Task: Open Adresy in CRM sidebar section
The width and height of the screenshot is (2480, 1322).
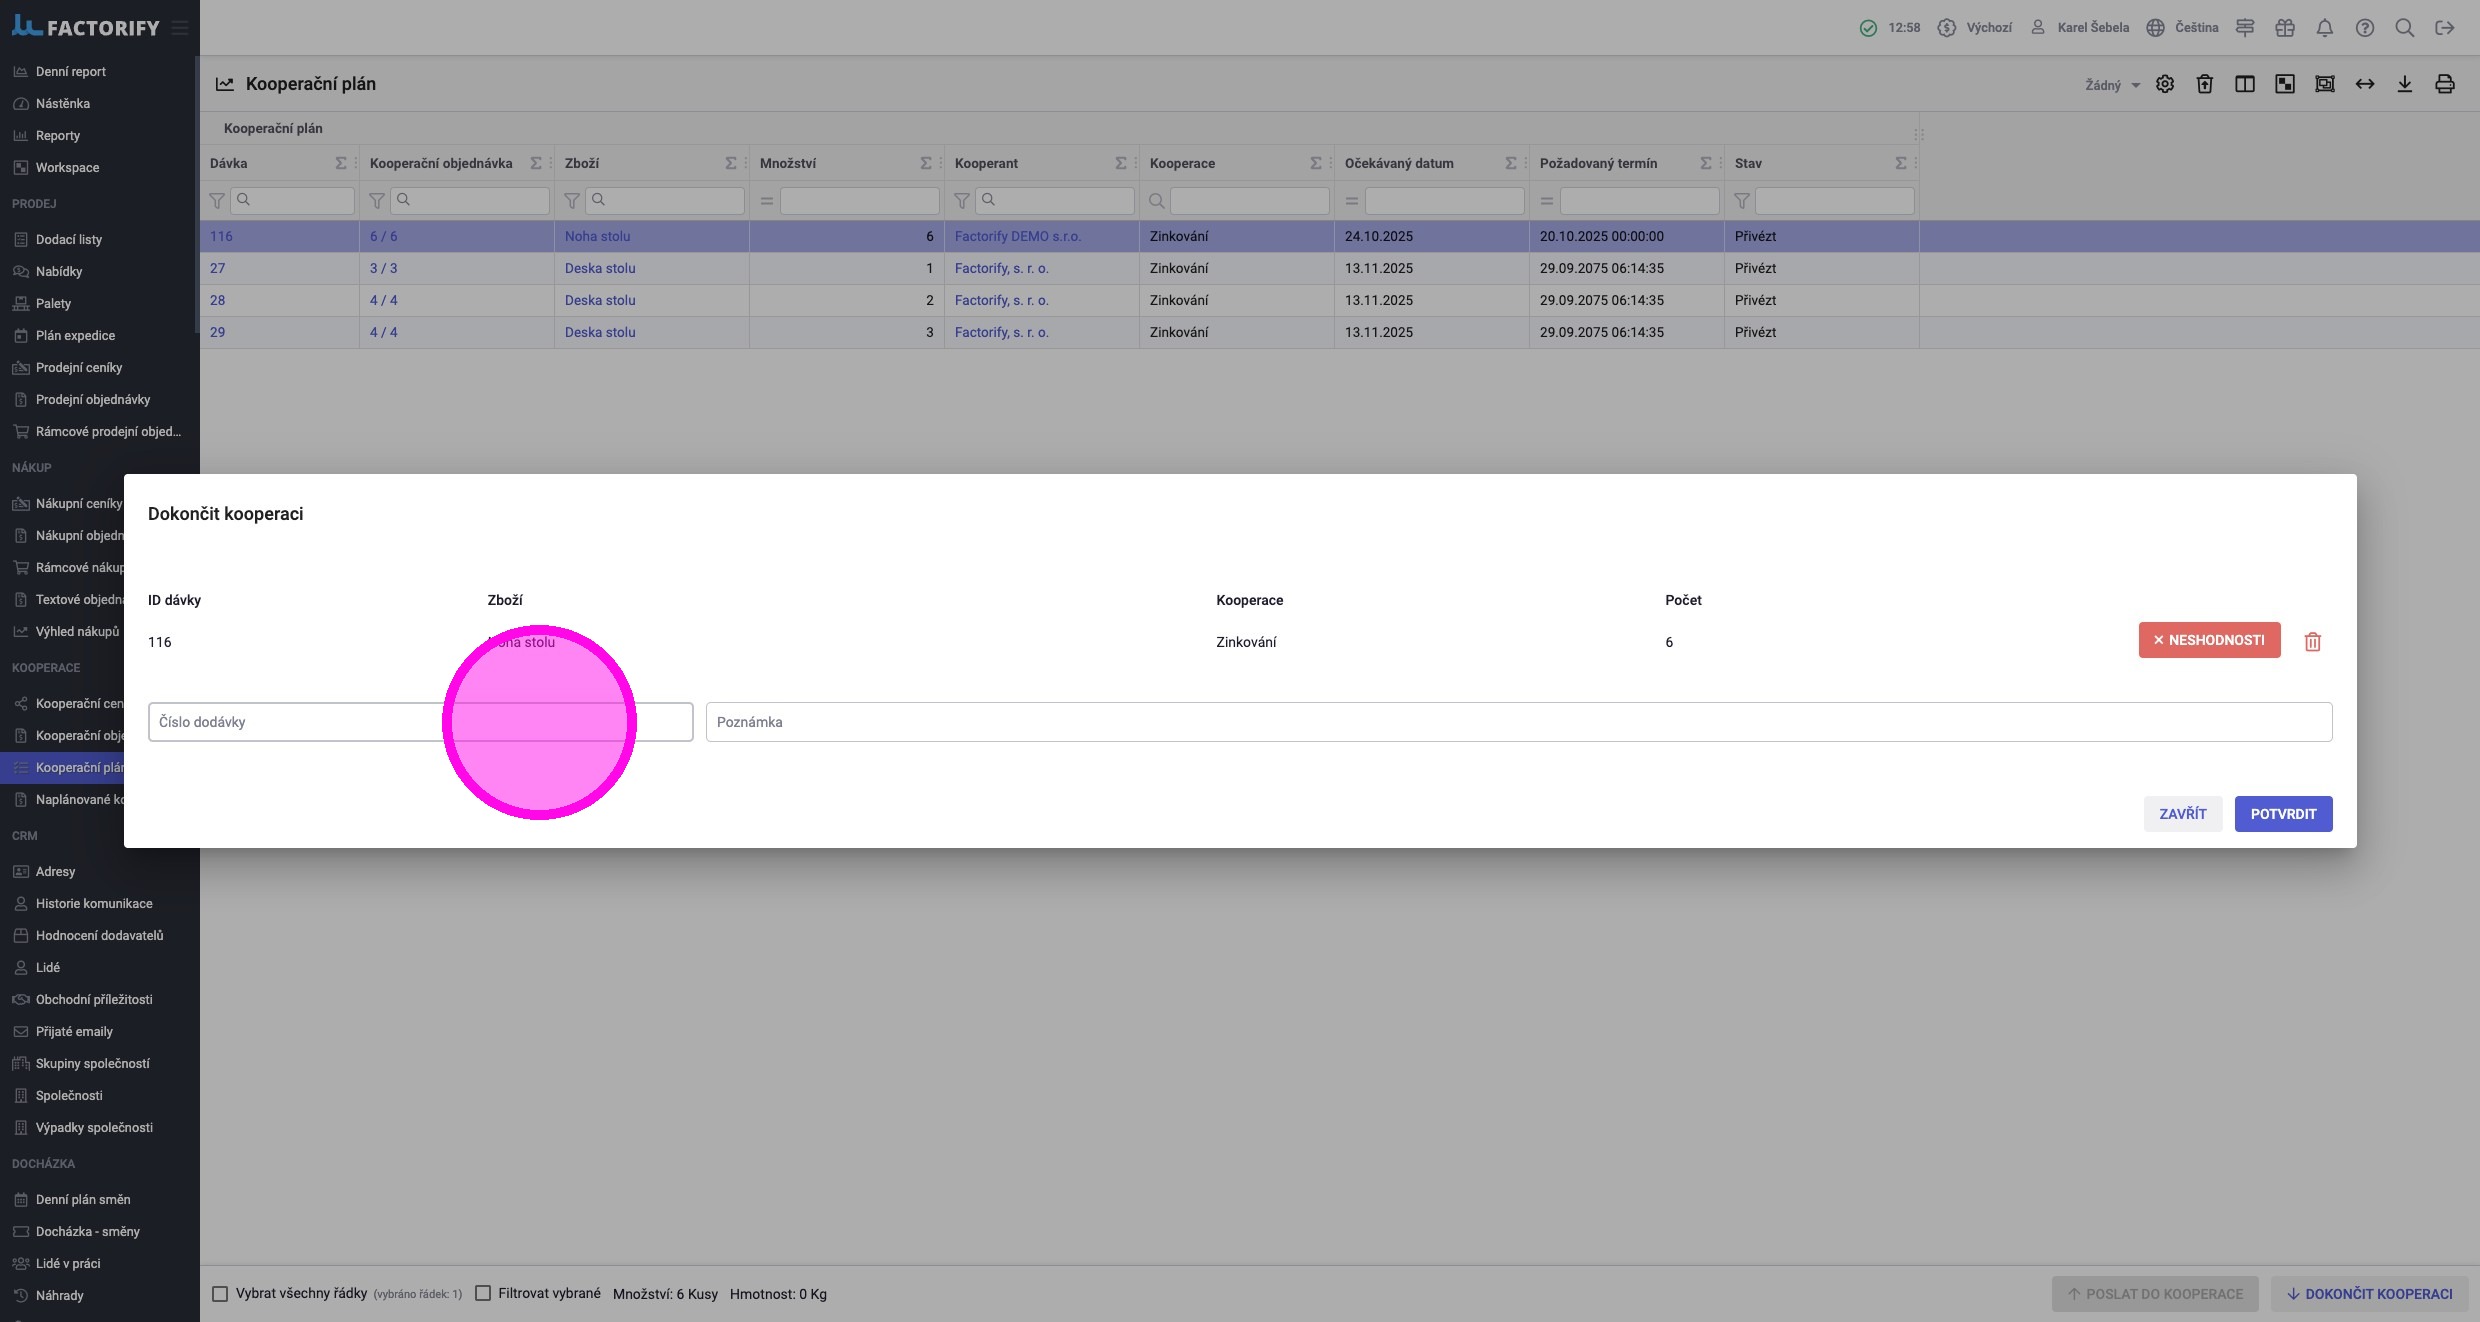Action: coord(55,872)
